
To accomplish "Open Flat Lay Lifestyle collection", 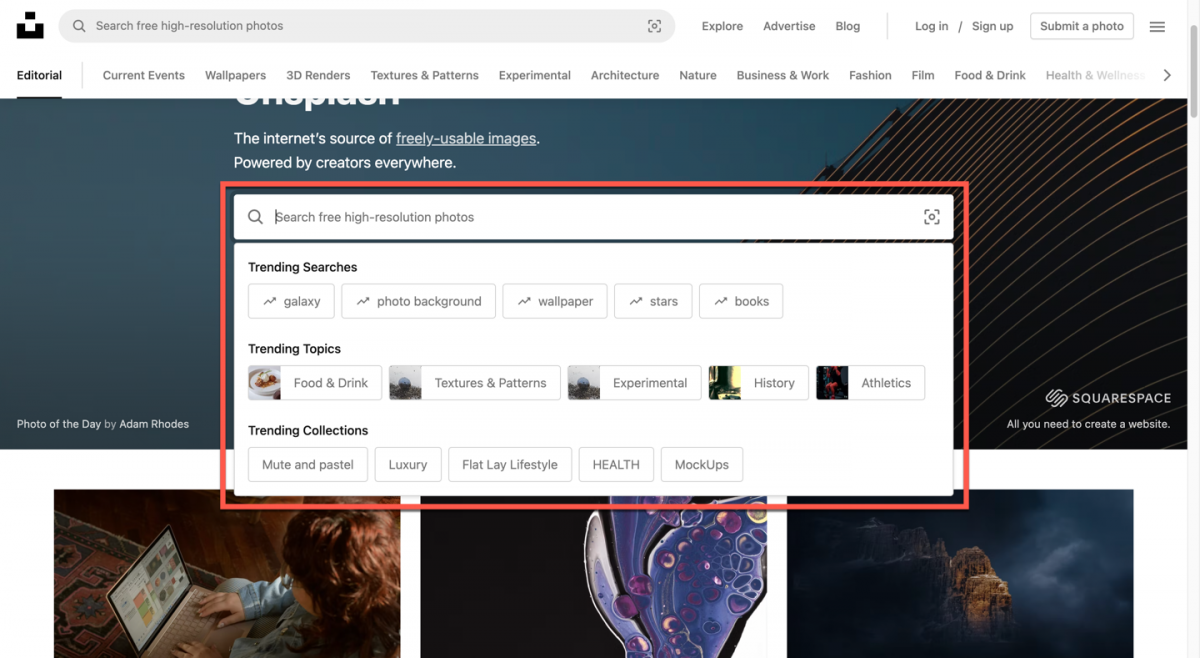I will coord(510,464).
